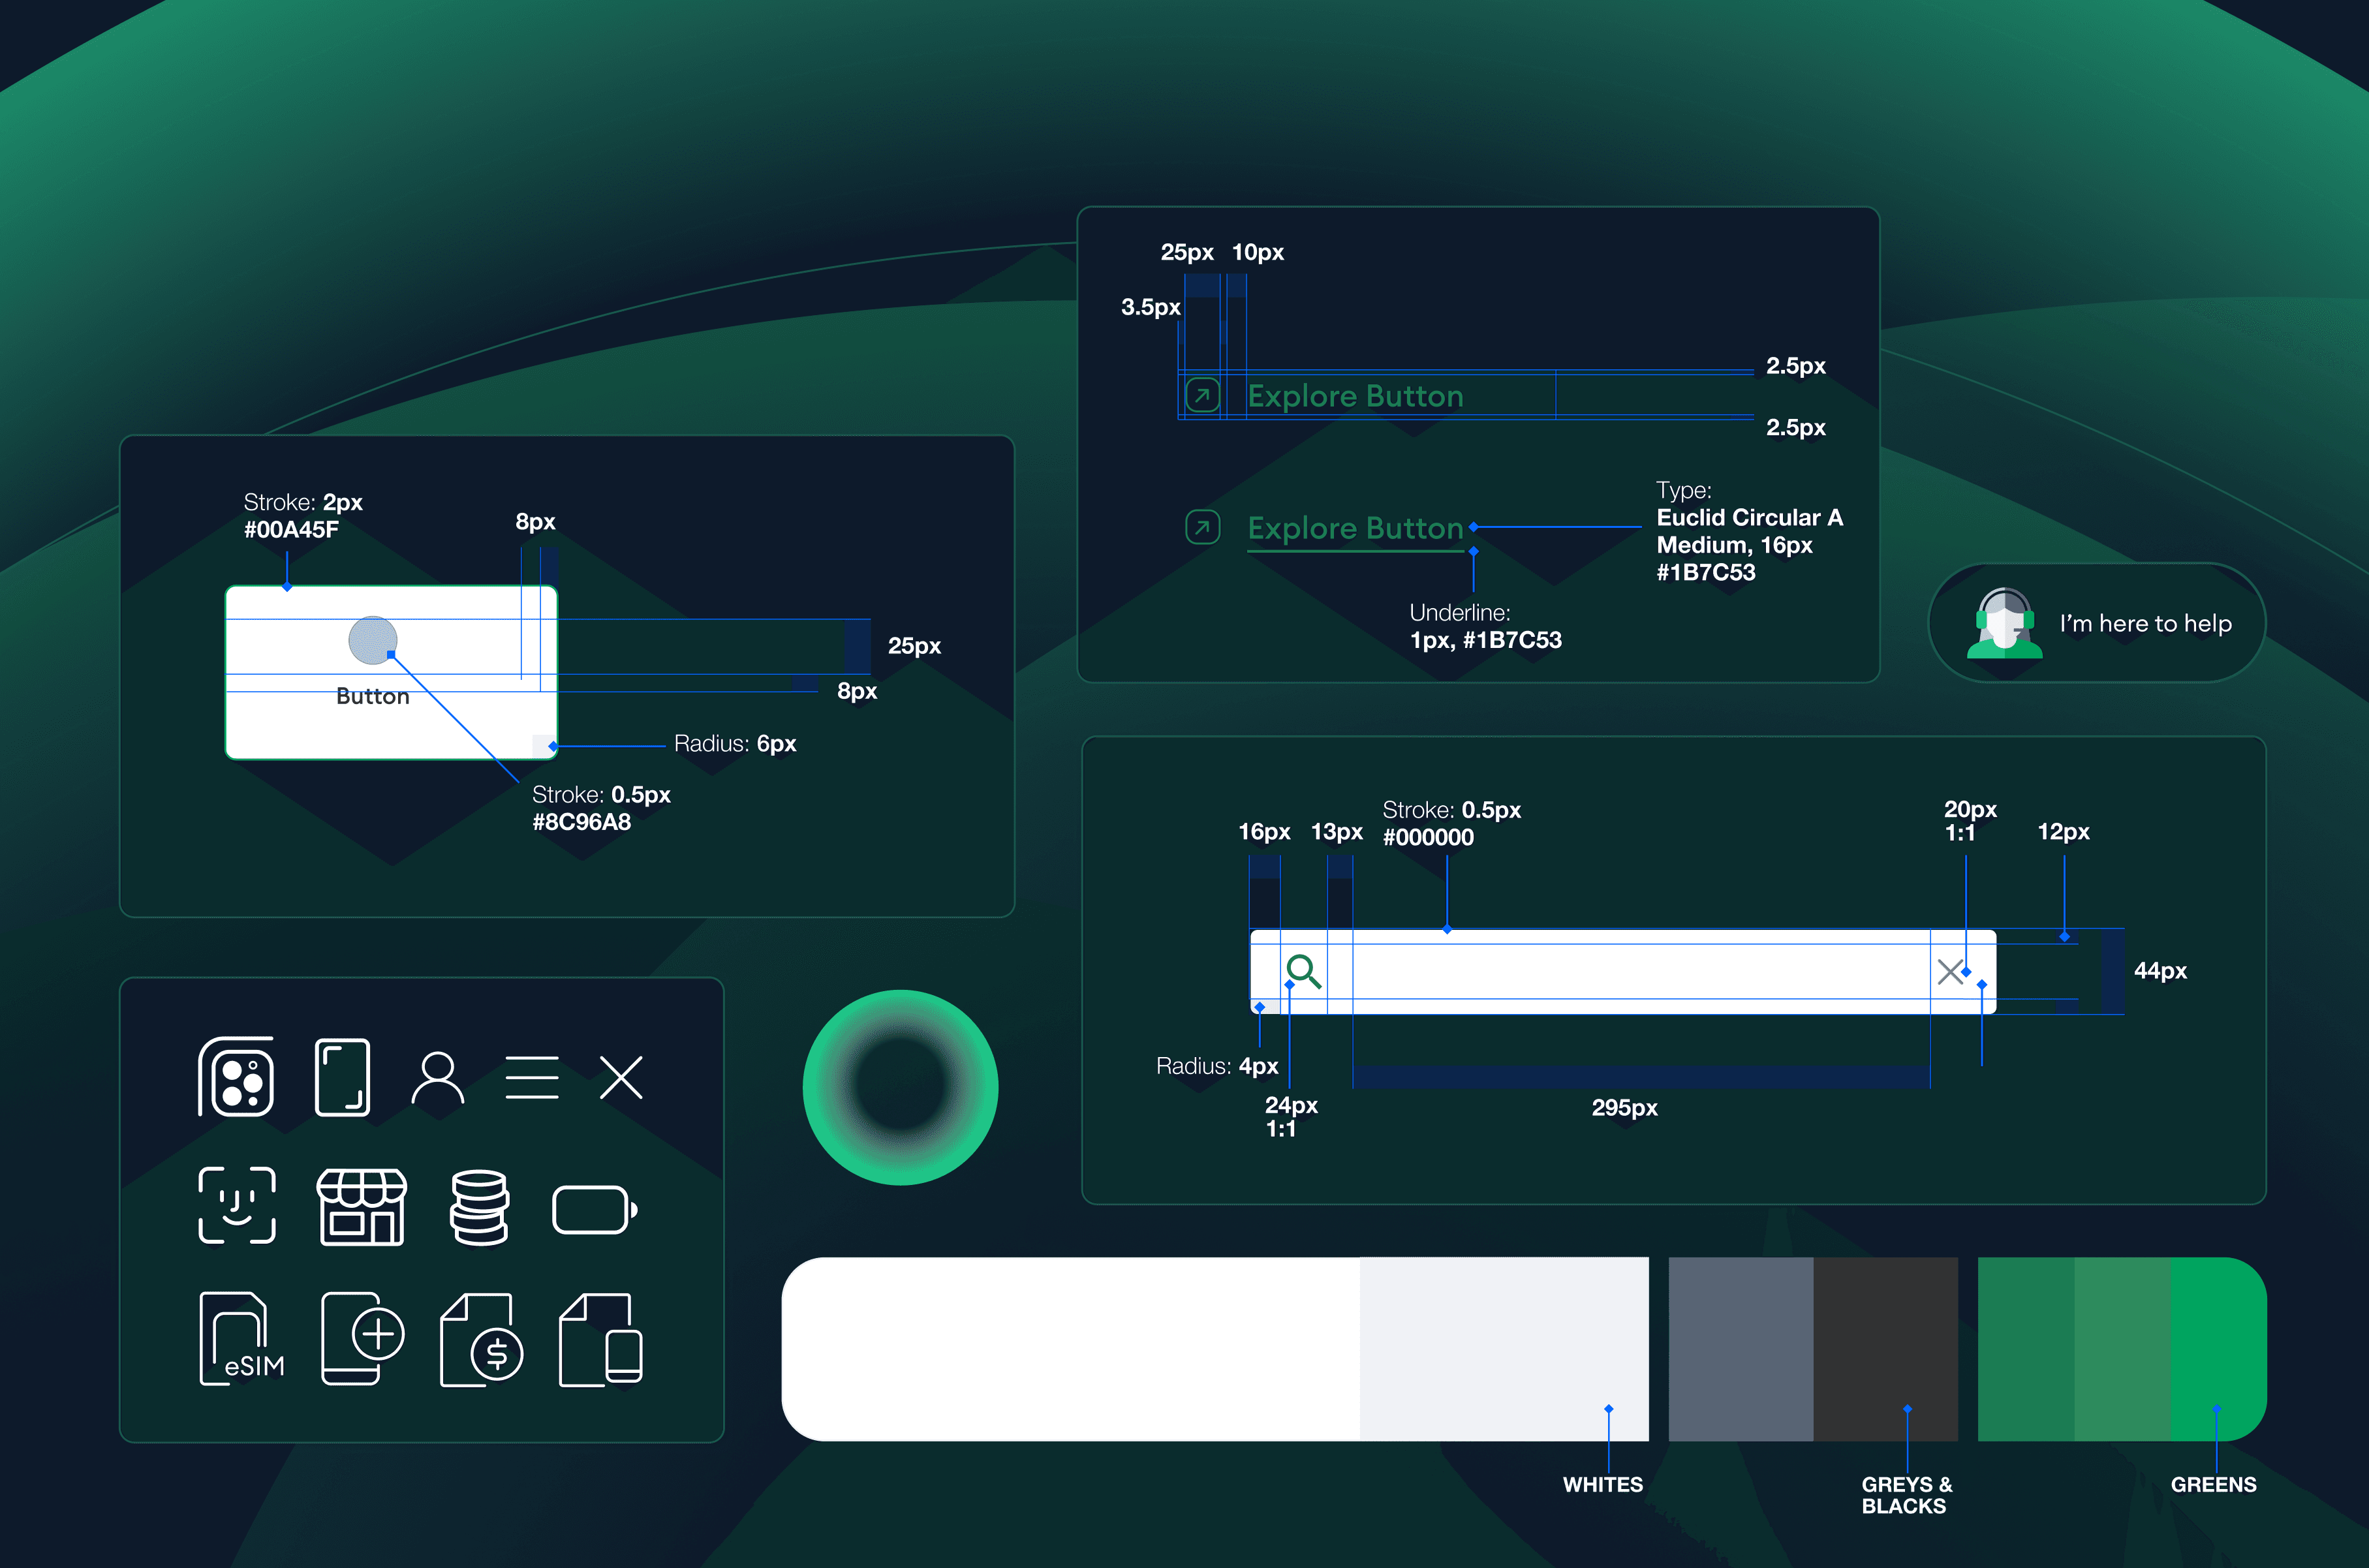Select the smartphone screen outline icon
The width and height of the screenshot is (2369, 1568).
tap(343, 1077)
